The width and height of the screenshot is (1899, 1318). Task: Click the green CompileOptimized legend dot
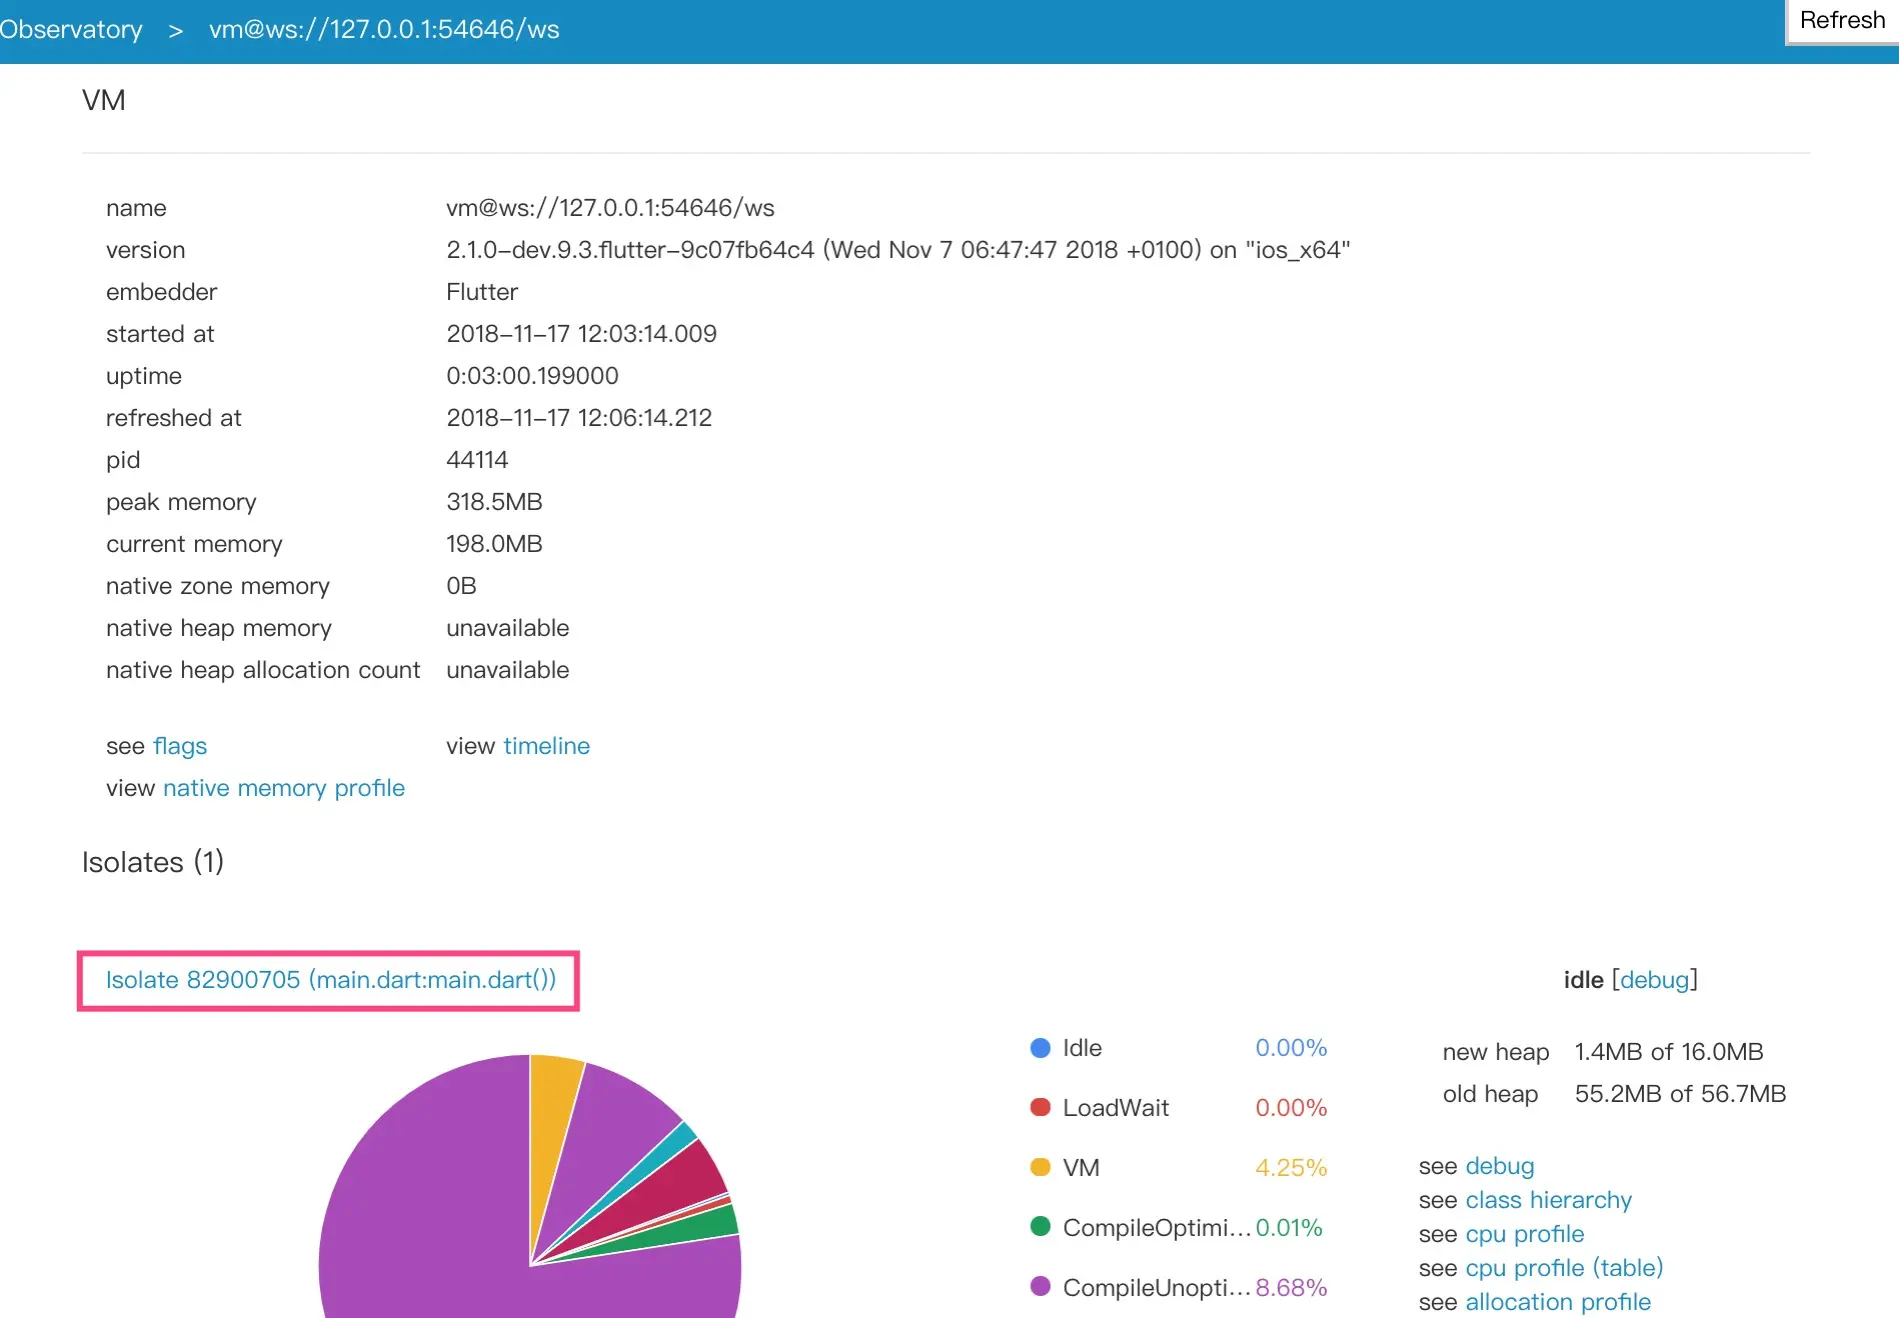1040,1227
